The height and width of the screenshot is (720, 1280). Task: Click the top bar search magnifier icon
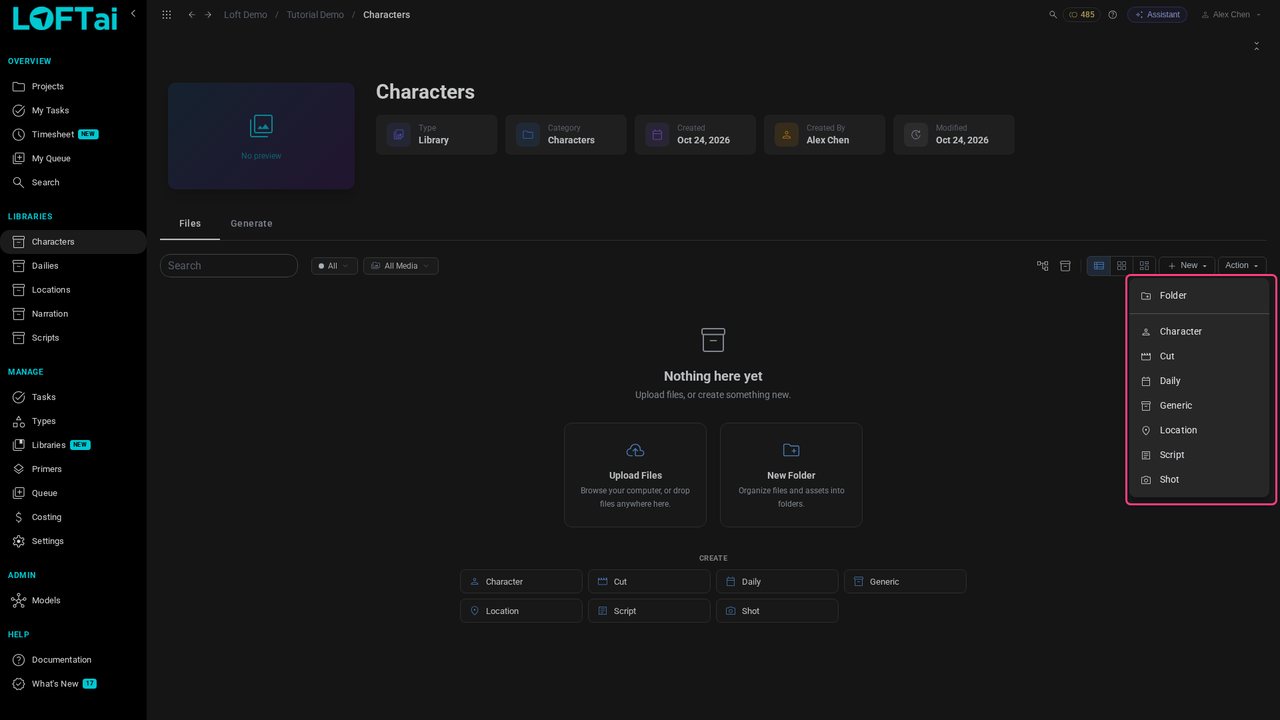coord(1053,15)
